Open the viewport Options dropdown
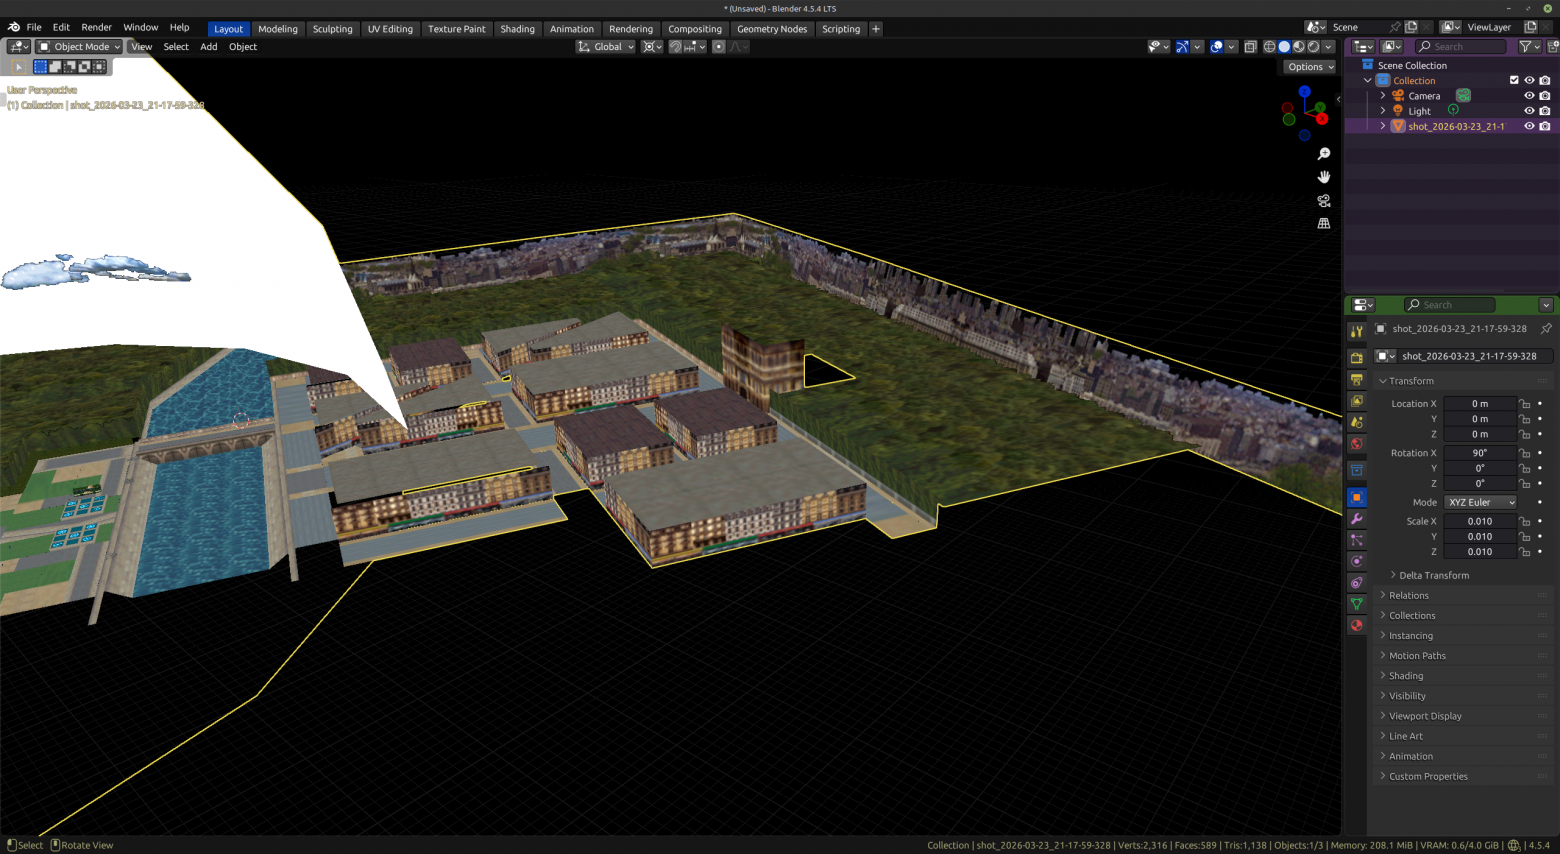This screenshot has width=1560, height=854. pos(1310,67)
